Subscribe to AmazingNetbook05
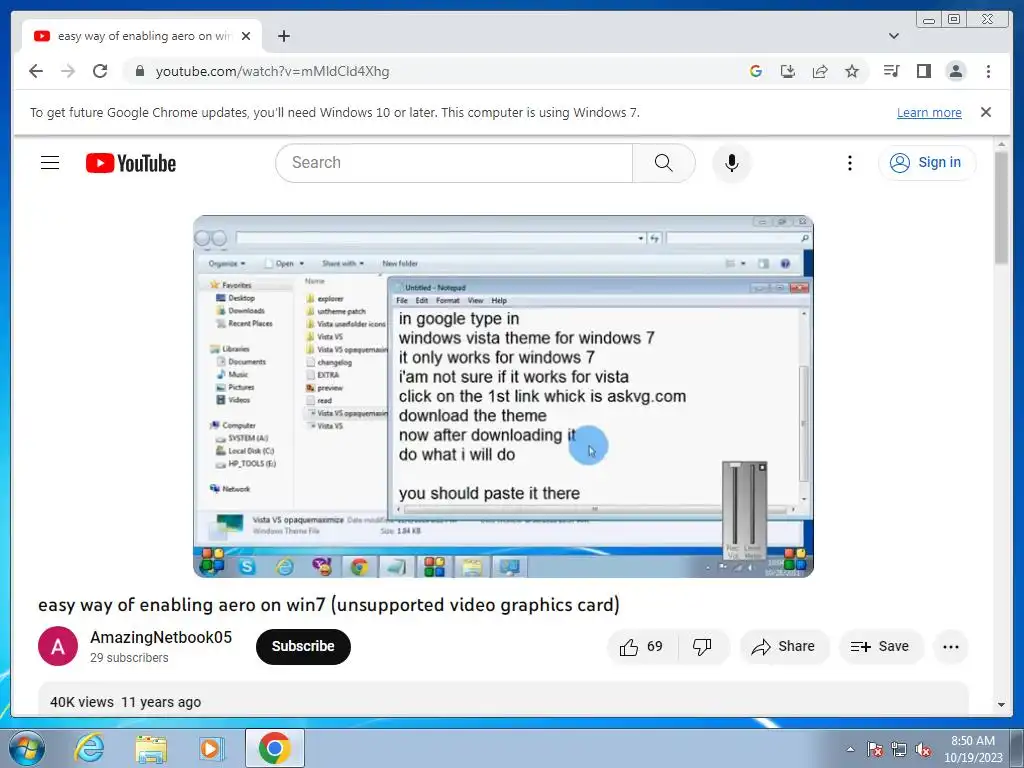The image size is (1024, 768). click(x=303, y=647)
